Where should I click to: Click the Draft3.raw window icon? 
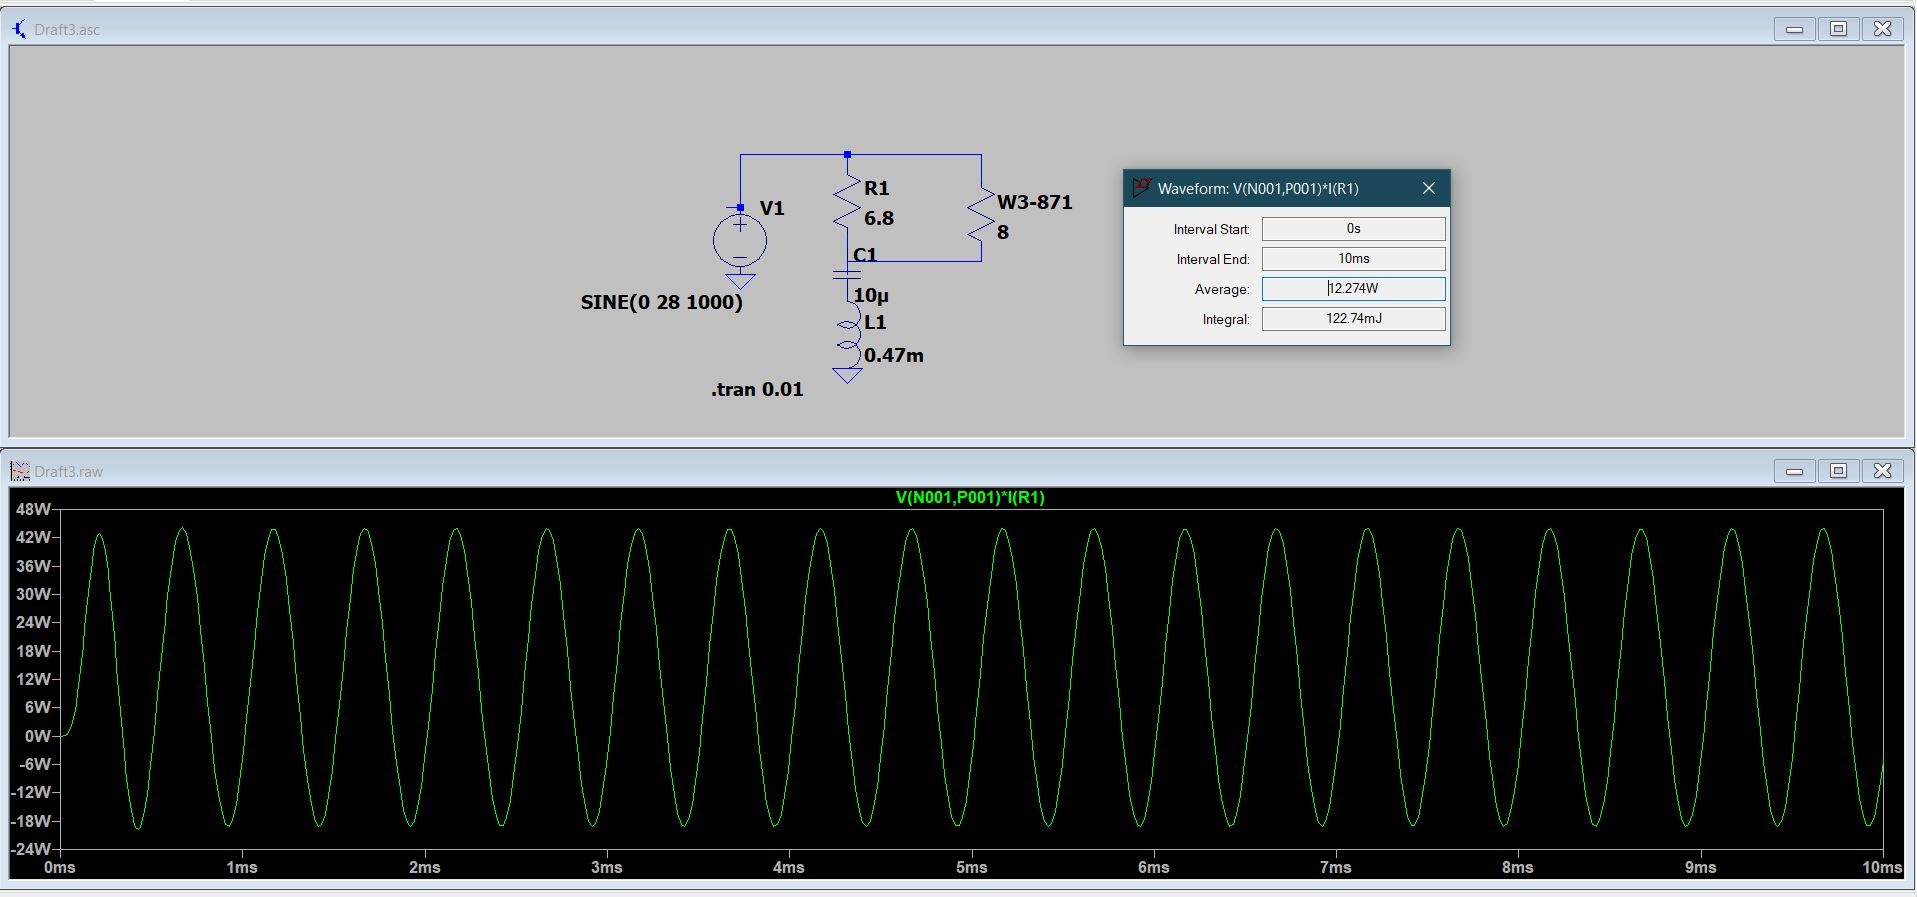[x=20, y=471]
